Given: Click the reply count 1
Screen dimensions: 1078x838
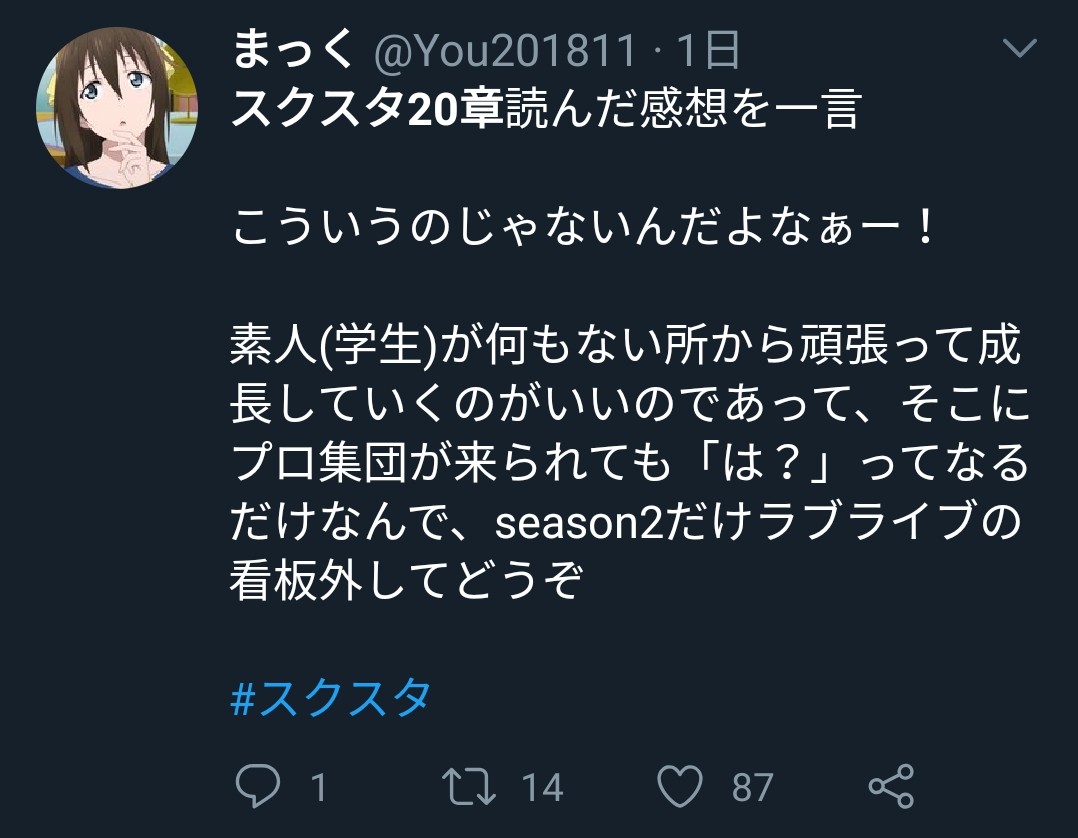Looking at the screenshot, I should coord(318,787).
